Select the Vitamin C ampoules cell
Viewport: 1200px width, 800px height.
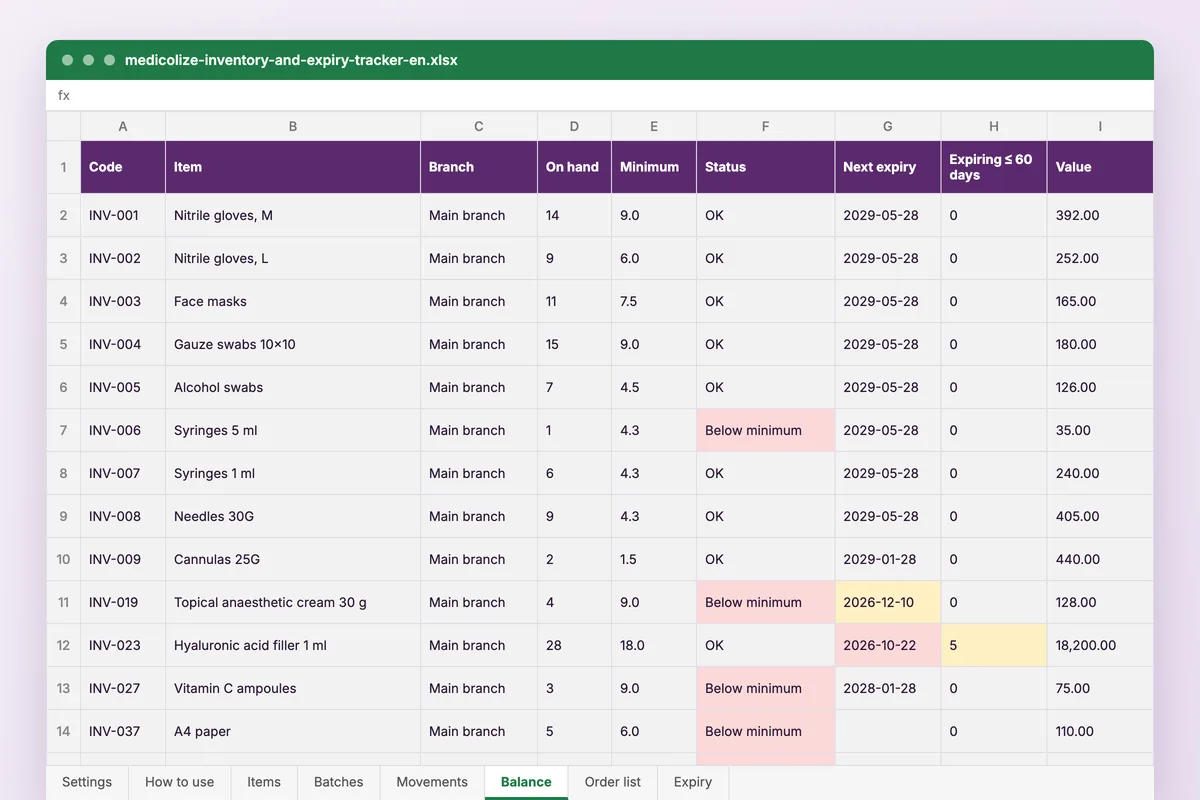tap(293, 688)
